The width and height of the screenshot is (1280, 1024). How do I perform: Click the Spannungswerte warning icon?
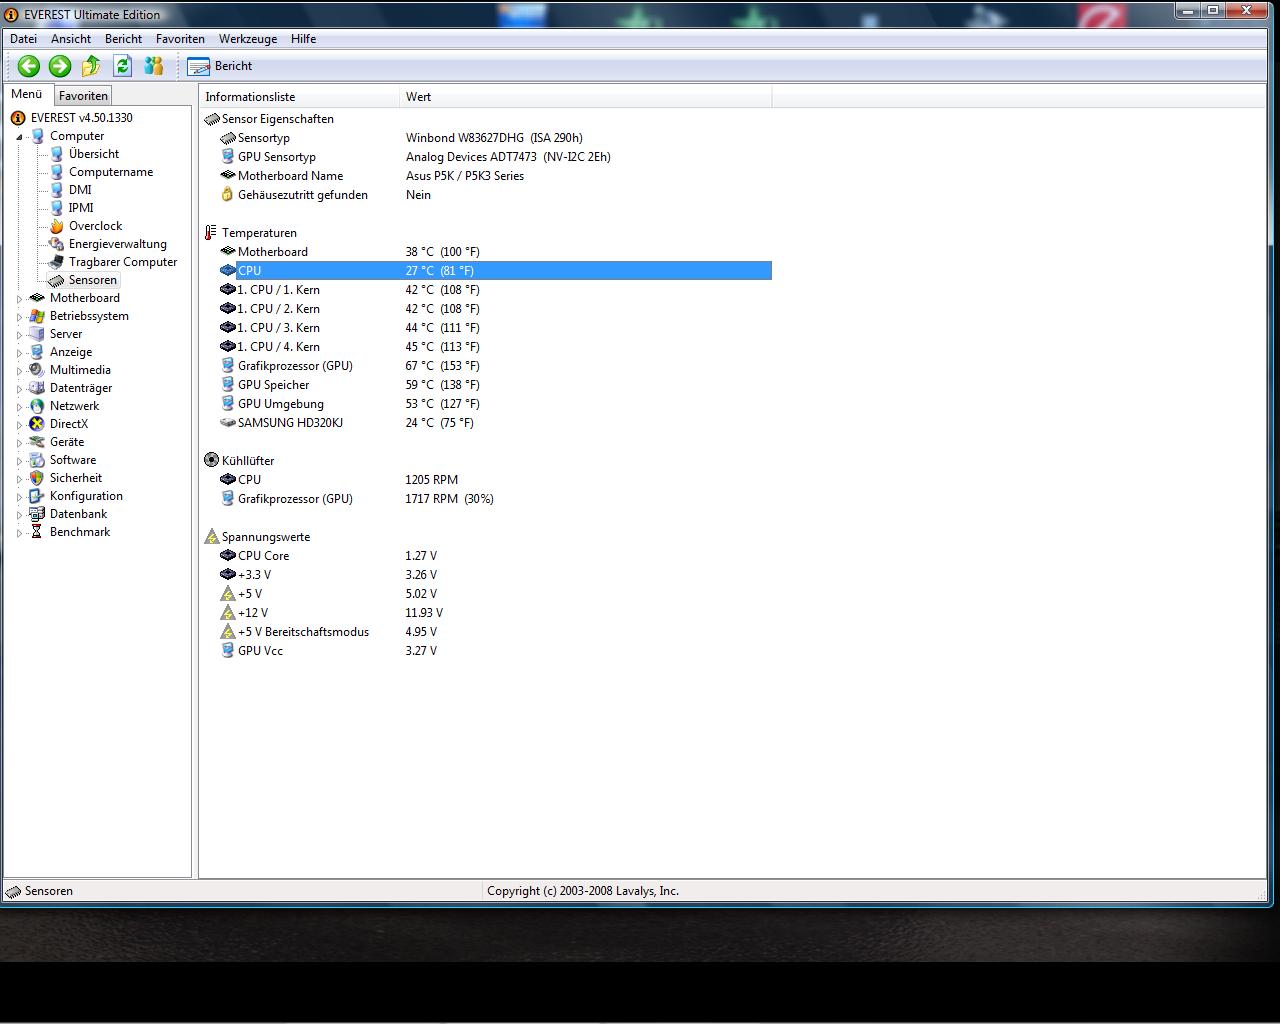pos(211,537)
